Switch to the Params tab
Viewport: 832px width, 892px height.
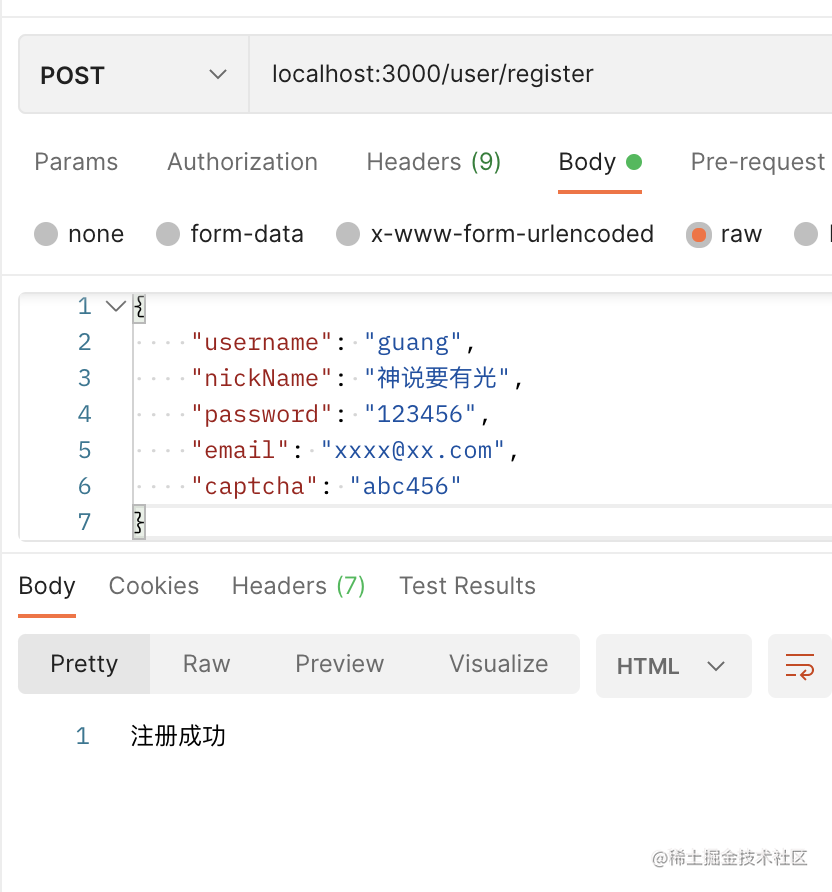coord(76,162)
